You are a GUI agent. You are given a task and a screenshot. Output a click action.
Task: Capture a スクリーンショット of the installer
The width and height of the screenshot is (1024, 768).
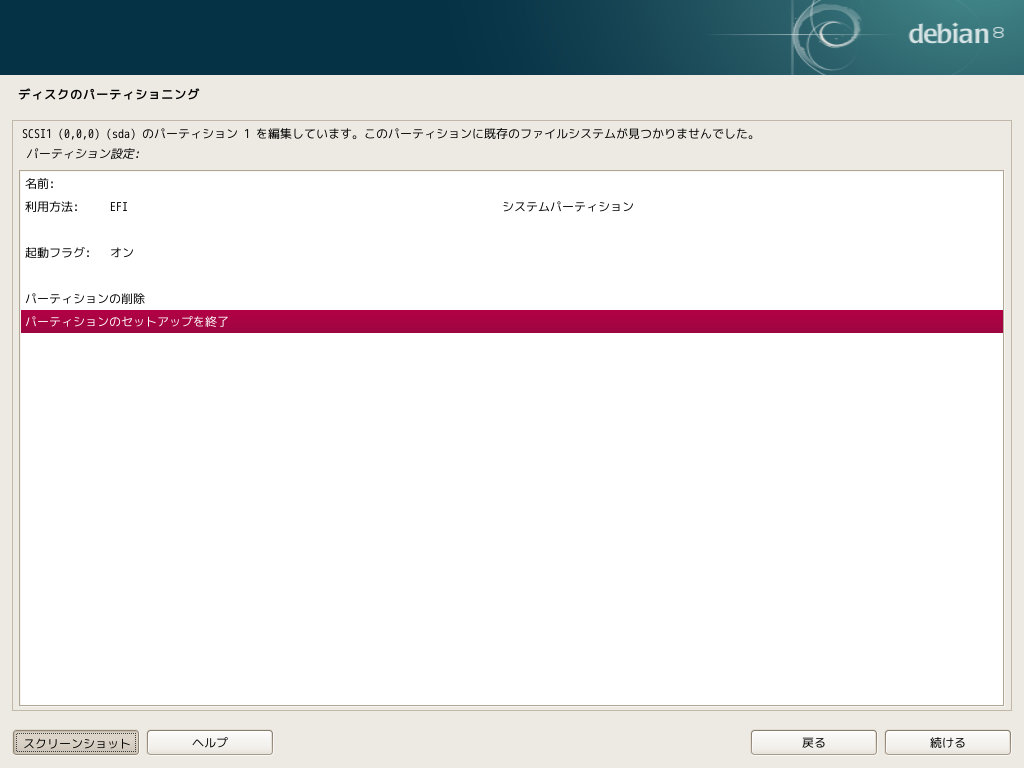point(75,742)
